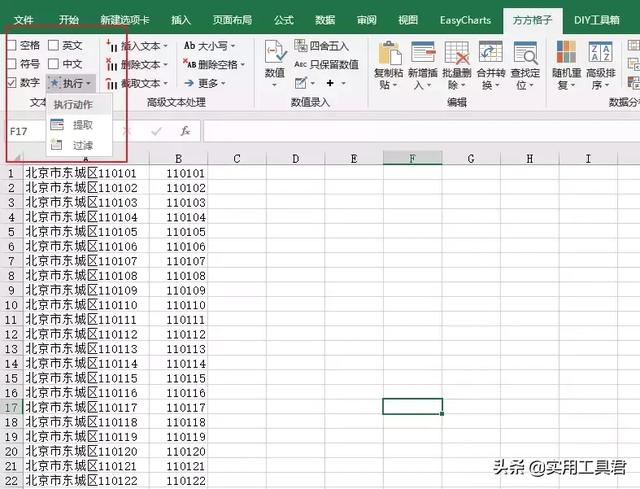The image size is (640, 489).
Task: Collapse the 执行 dropdown button
Action: coord(71,83)
